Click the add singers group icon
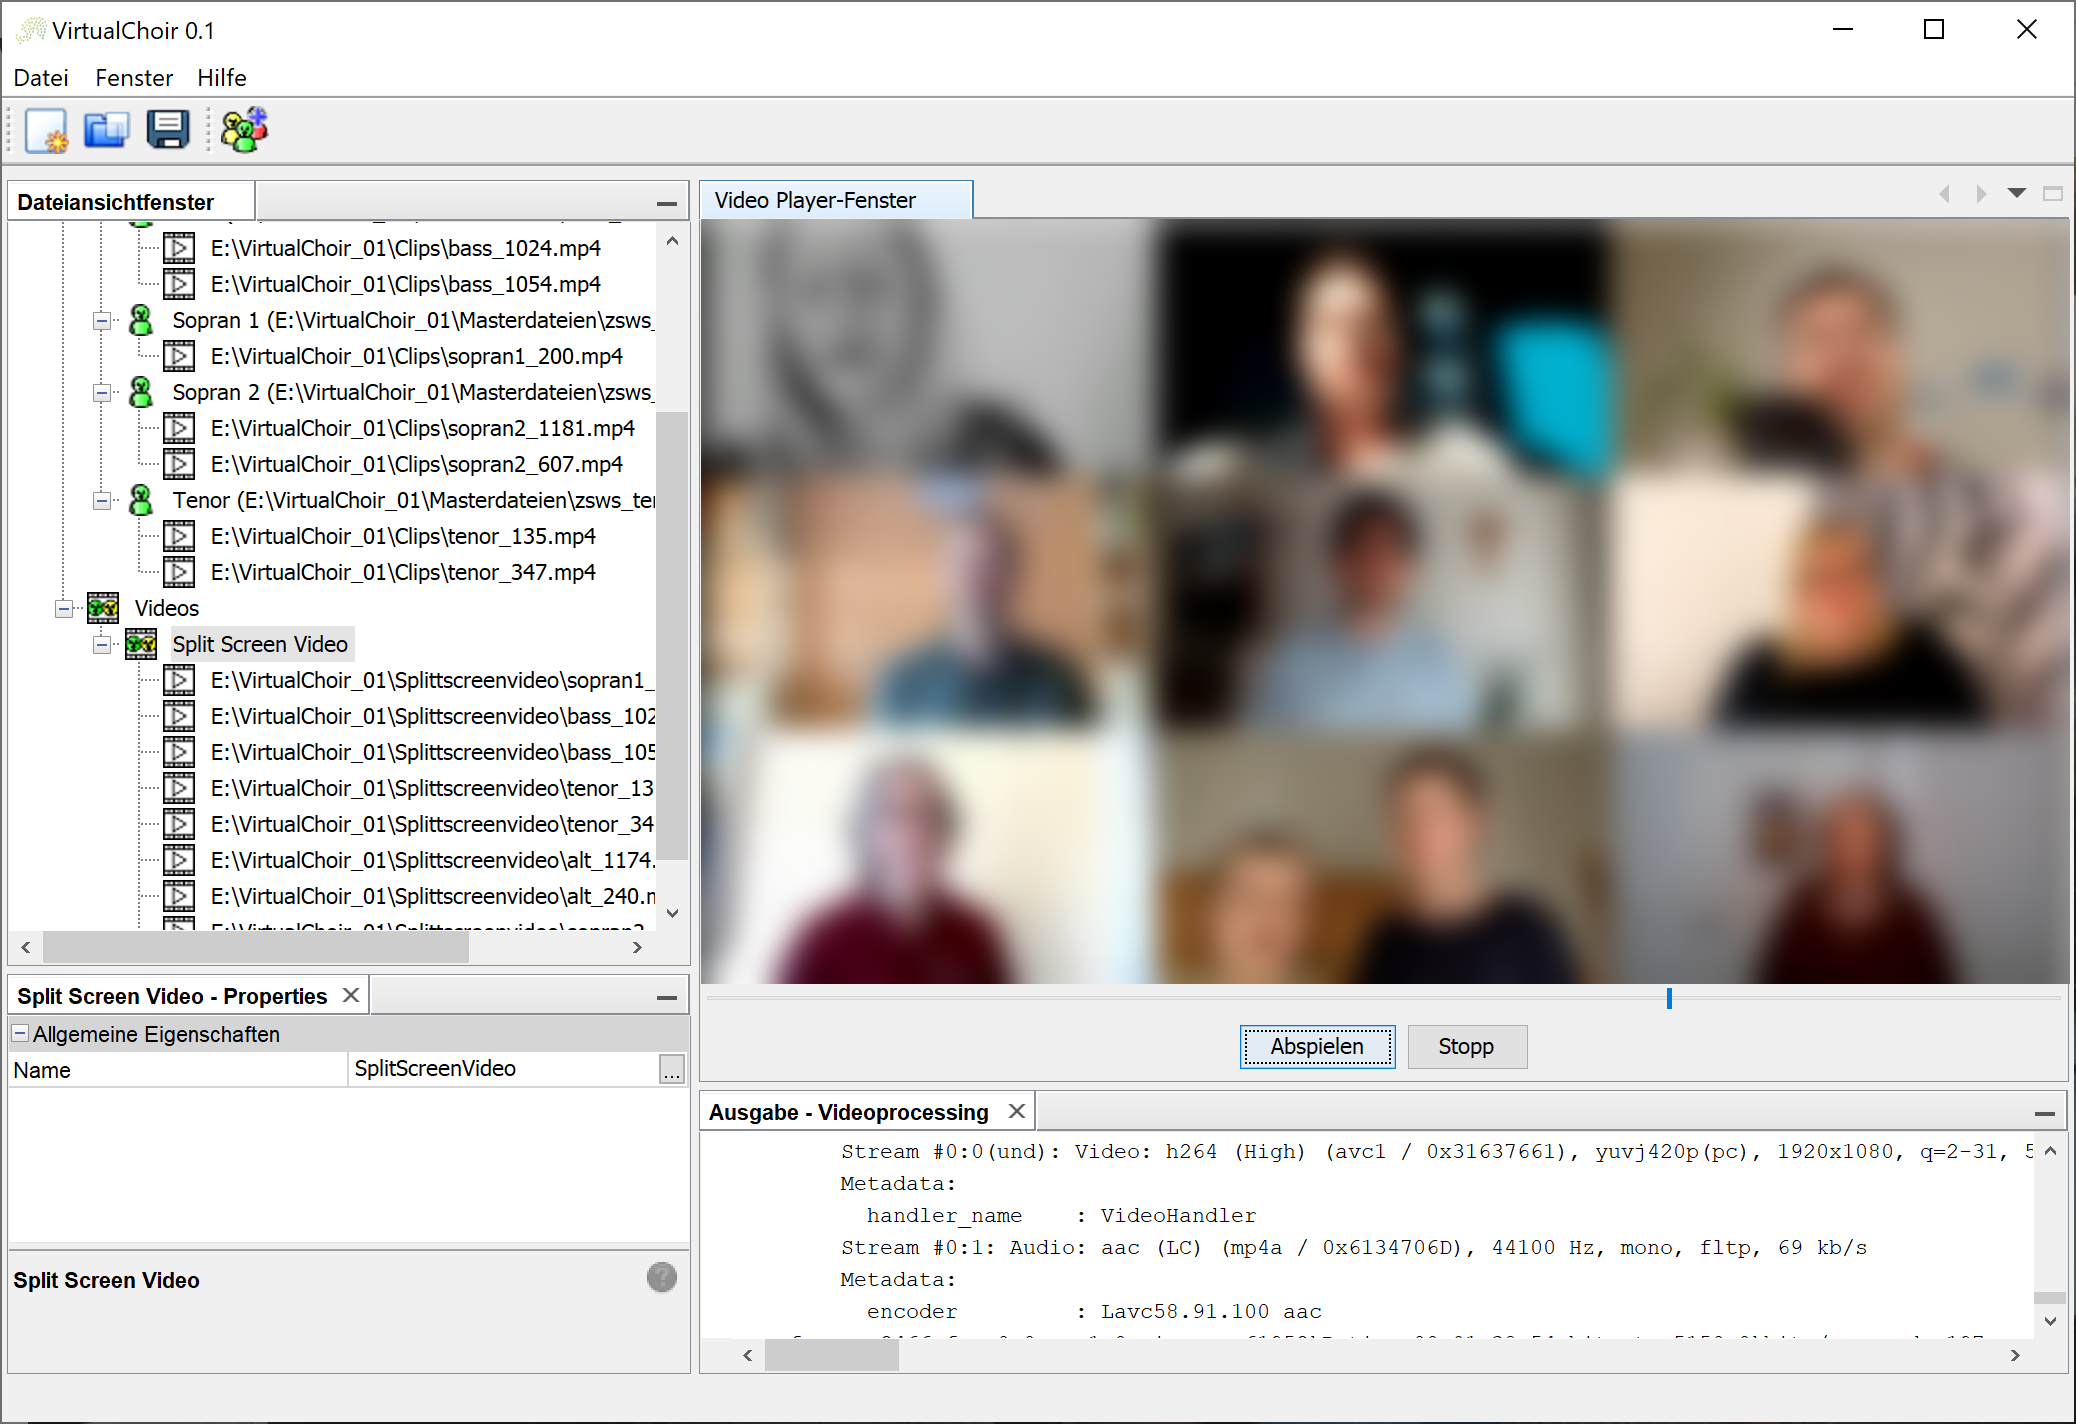Image resolution: width=2076 pixels, height=1424 pixels. click(x=244, y=131)
